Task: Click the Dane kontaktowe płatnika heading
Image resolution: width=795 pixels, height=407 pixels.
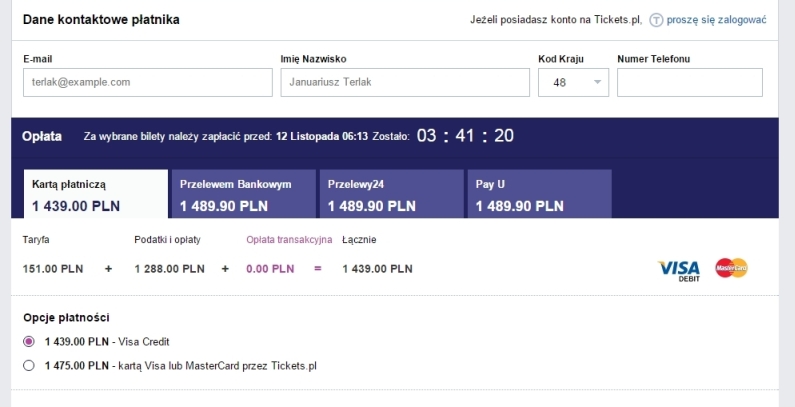Action: (x=101, y=20)
